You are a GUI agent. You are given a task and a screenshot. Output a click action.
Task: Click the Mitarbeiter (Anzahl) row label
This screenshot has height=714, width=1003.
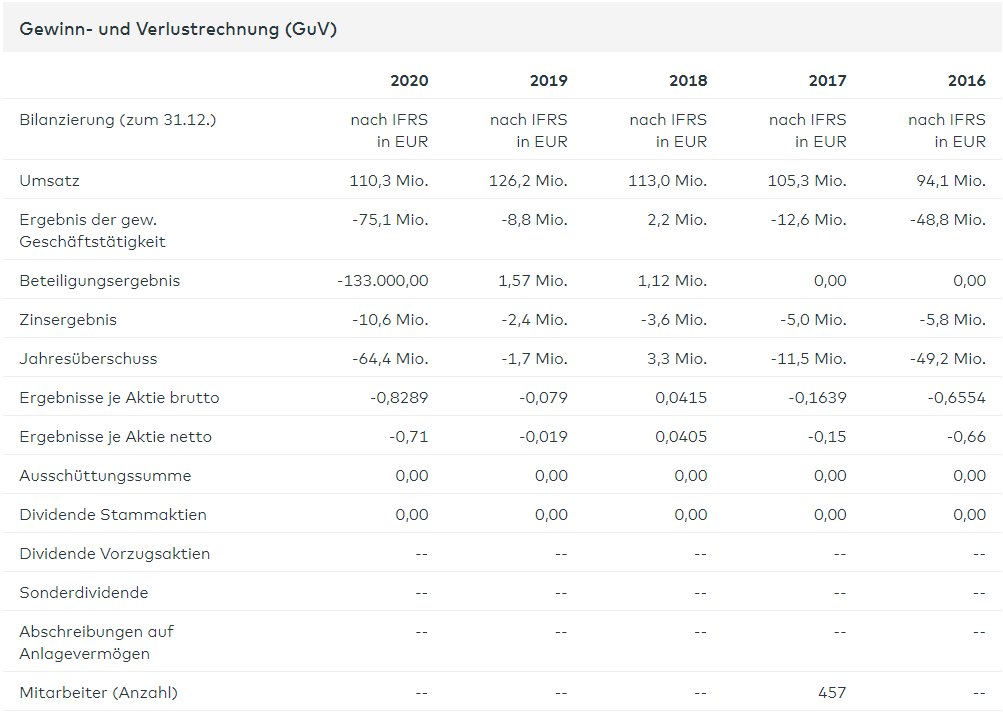click(98, 692)
